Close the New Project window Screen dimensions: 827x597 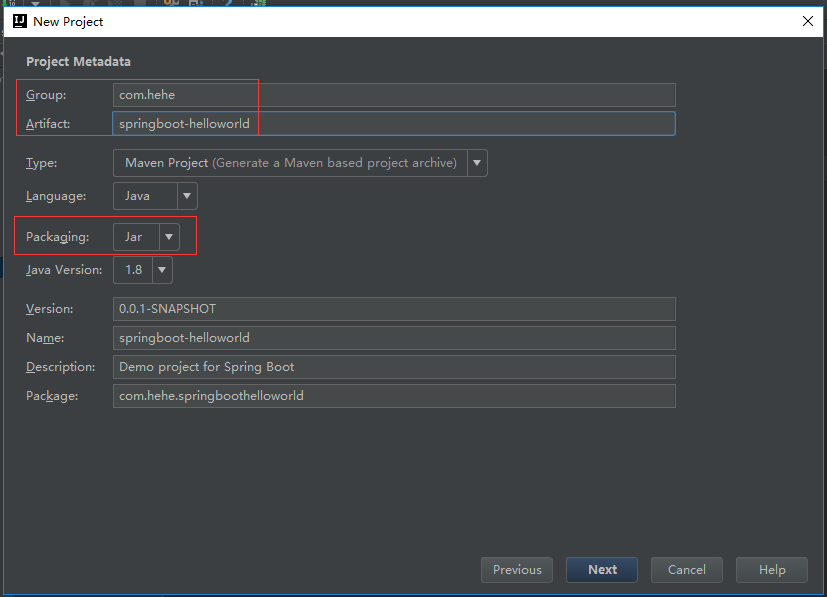coord(807,21)
